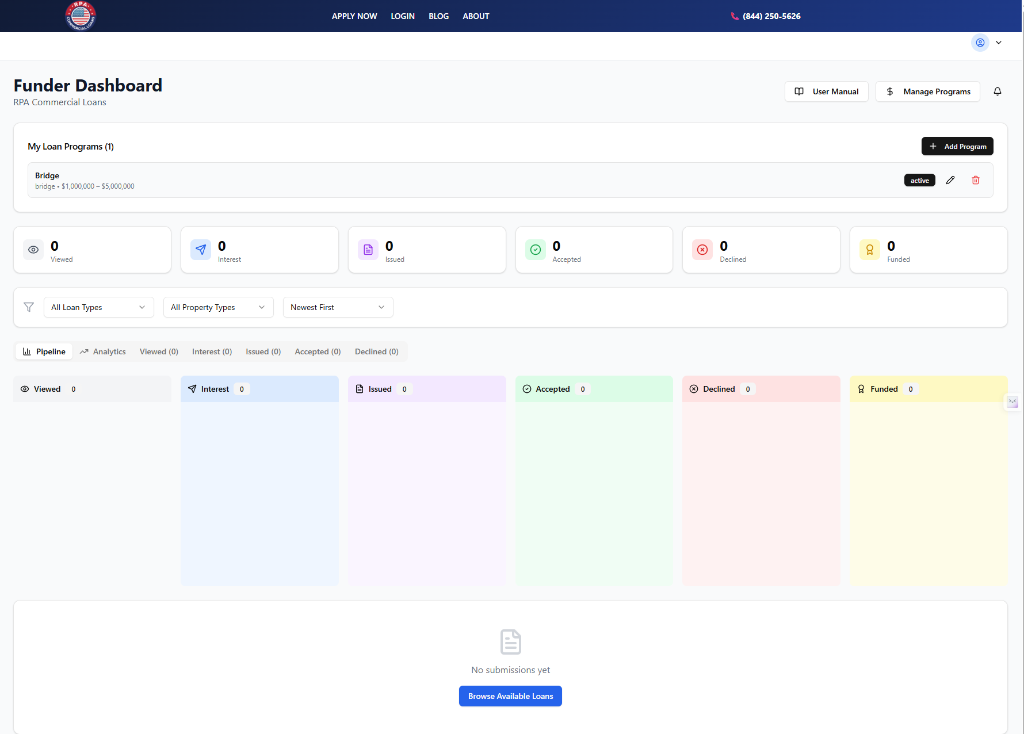
Task: Click the eye icon on Viewed stat card
Action: (x=33, y=249)
